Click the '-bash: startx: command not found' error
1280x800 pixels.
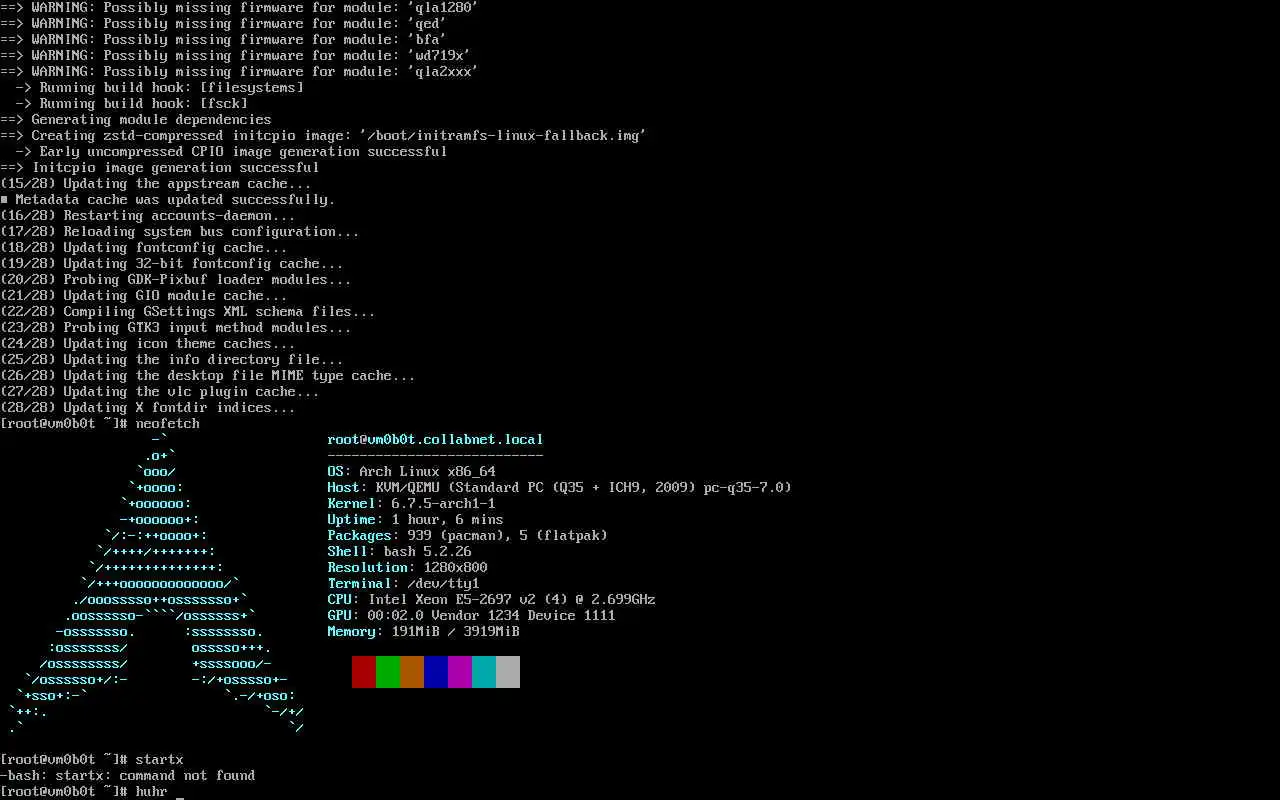(x=128, y=776)
